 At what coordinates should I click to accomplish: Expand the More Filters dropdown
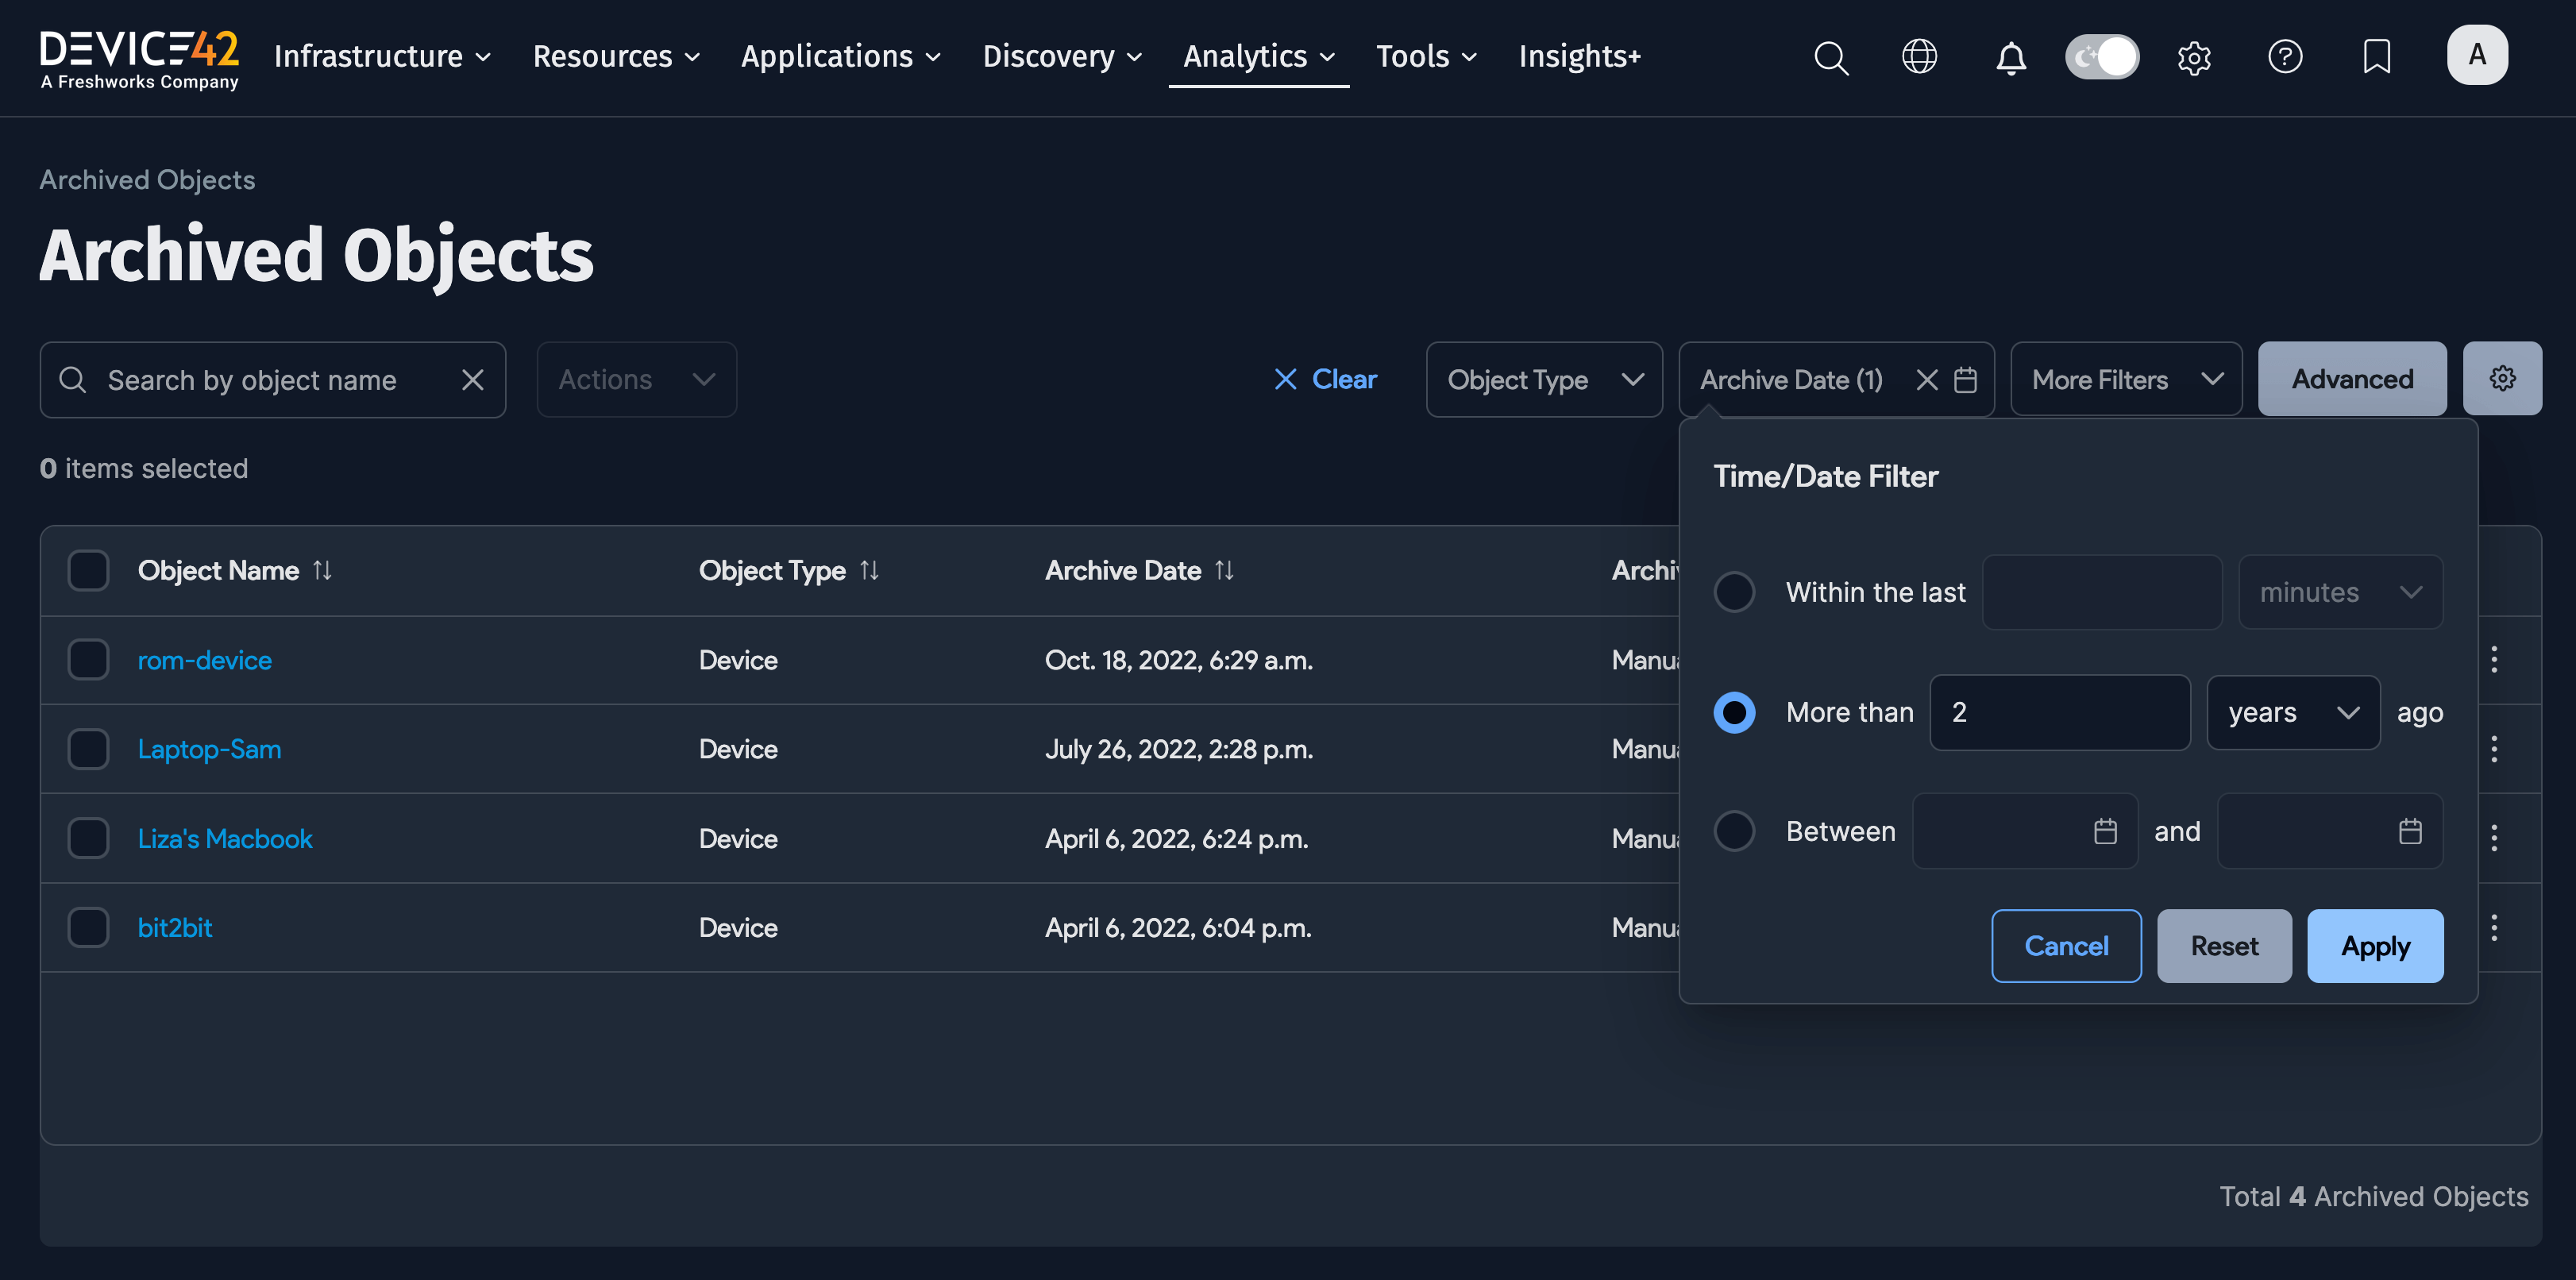(2125, 379)
